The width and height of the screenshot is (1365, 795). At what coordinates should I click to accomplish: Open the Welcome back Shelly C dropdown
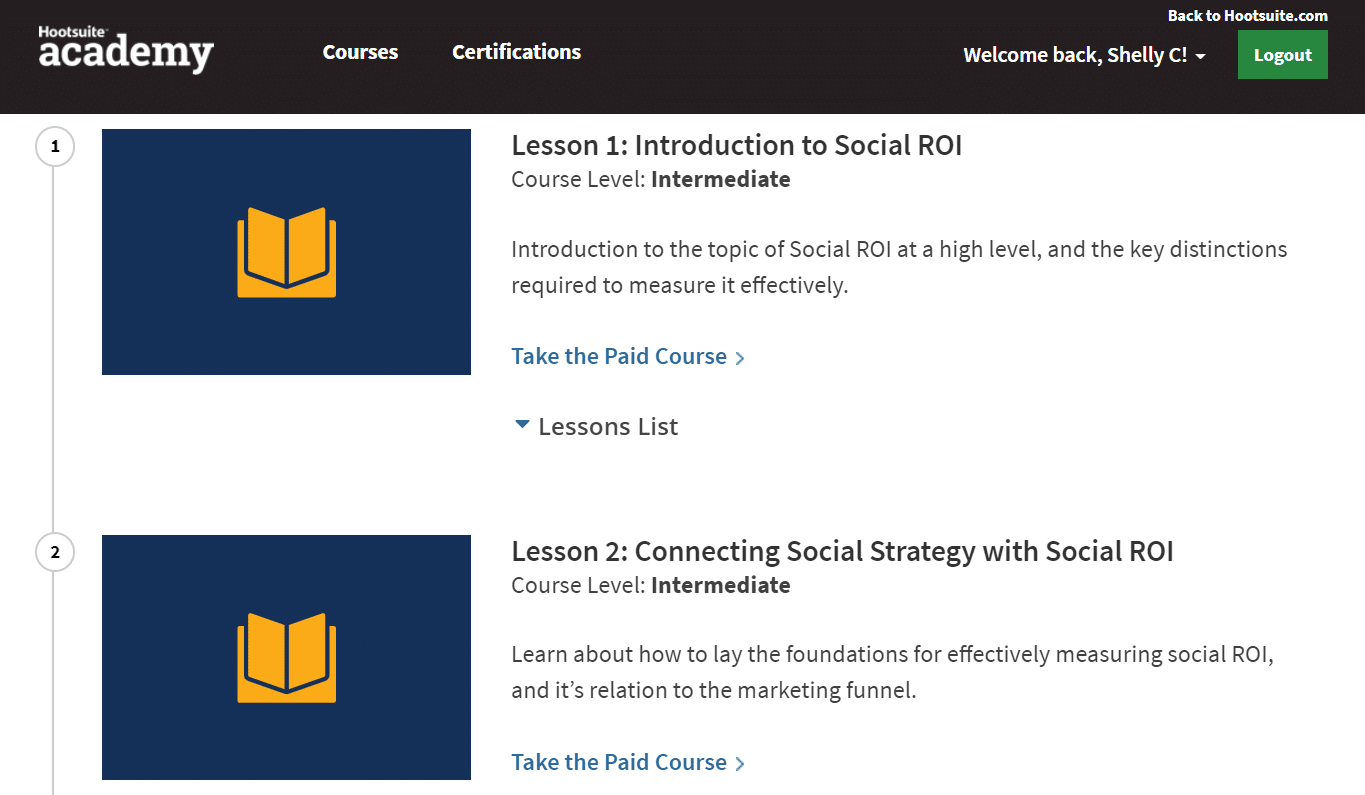[x=1075, y=55]
